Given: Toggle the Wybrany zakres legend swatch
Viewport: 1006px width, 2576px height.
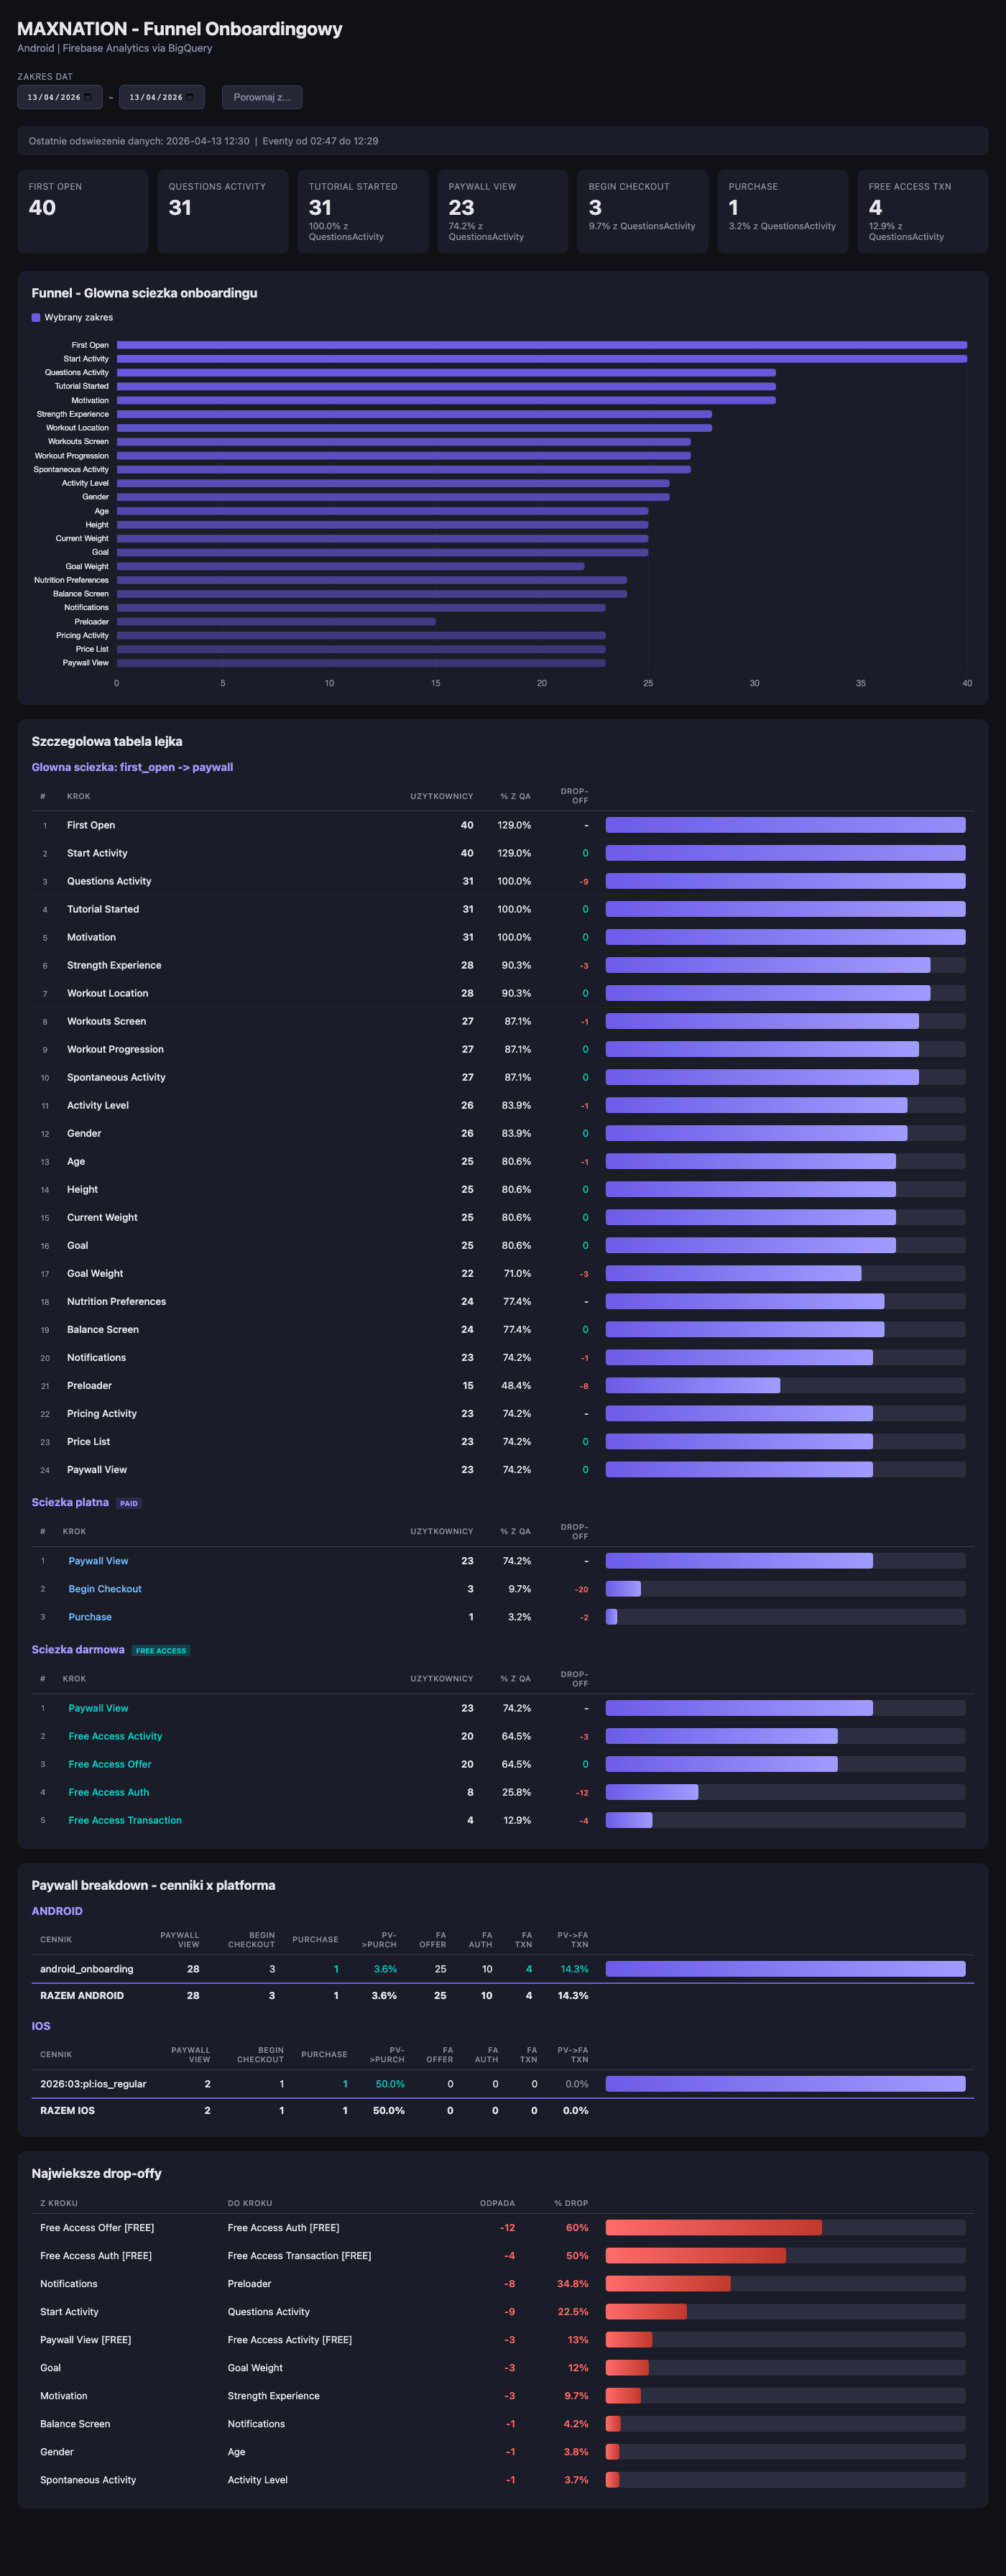Looking at the screenshot, I should (x=36, y=317).
